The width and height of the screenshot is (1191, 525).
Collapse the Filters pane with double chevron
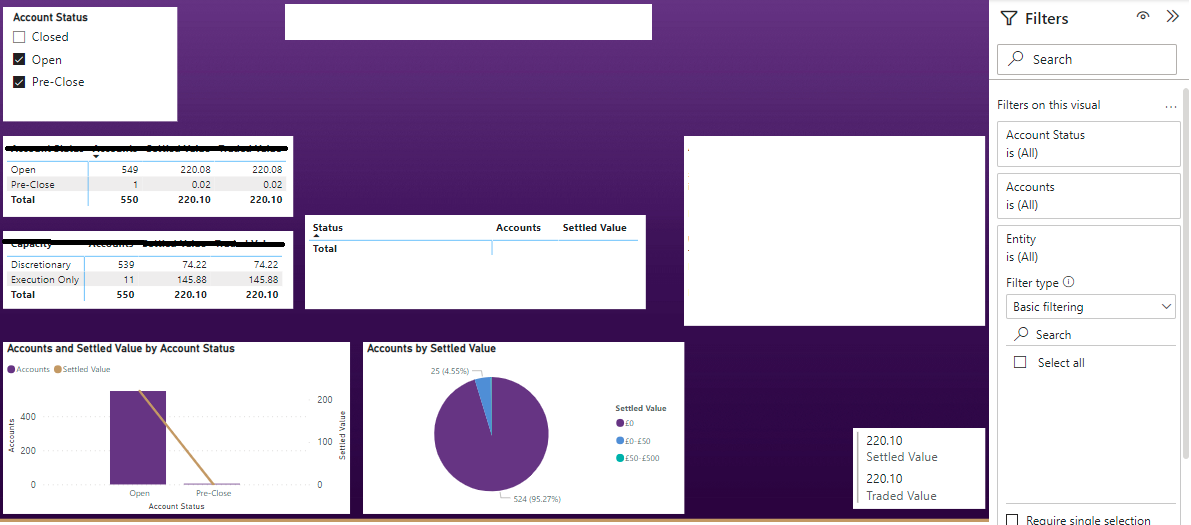[1172, 16]
